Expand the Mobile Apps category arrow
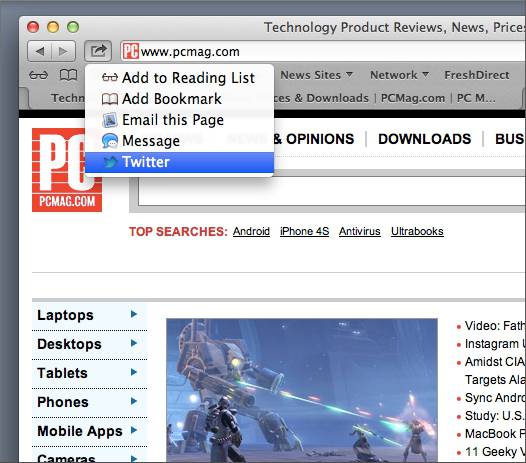Viewport: 526px width, 463px height. point(134,430)
